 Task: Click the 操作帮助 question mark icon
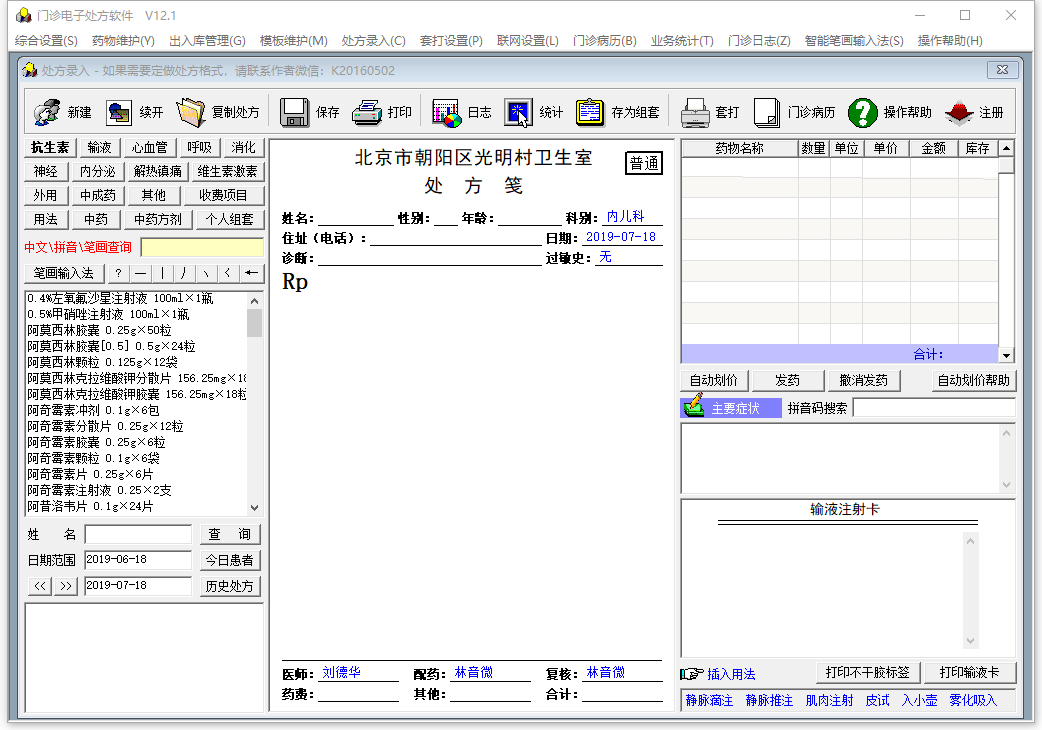pyautogui.click(x=862, y=112)
